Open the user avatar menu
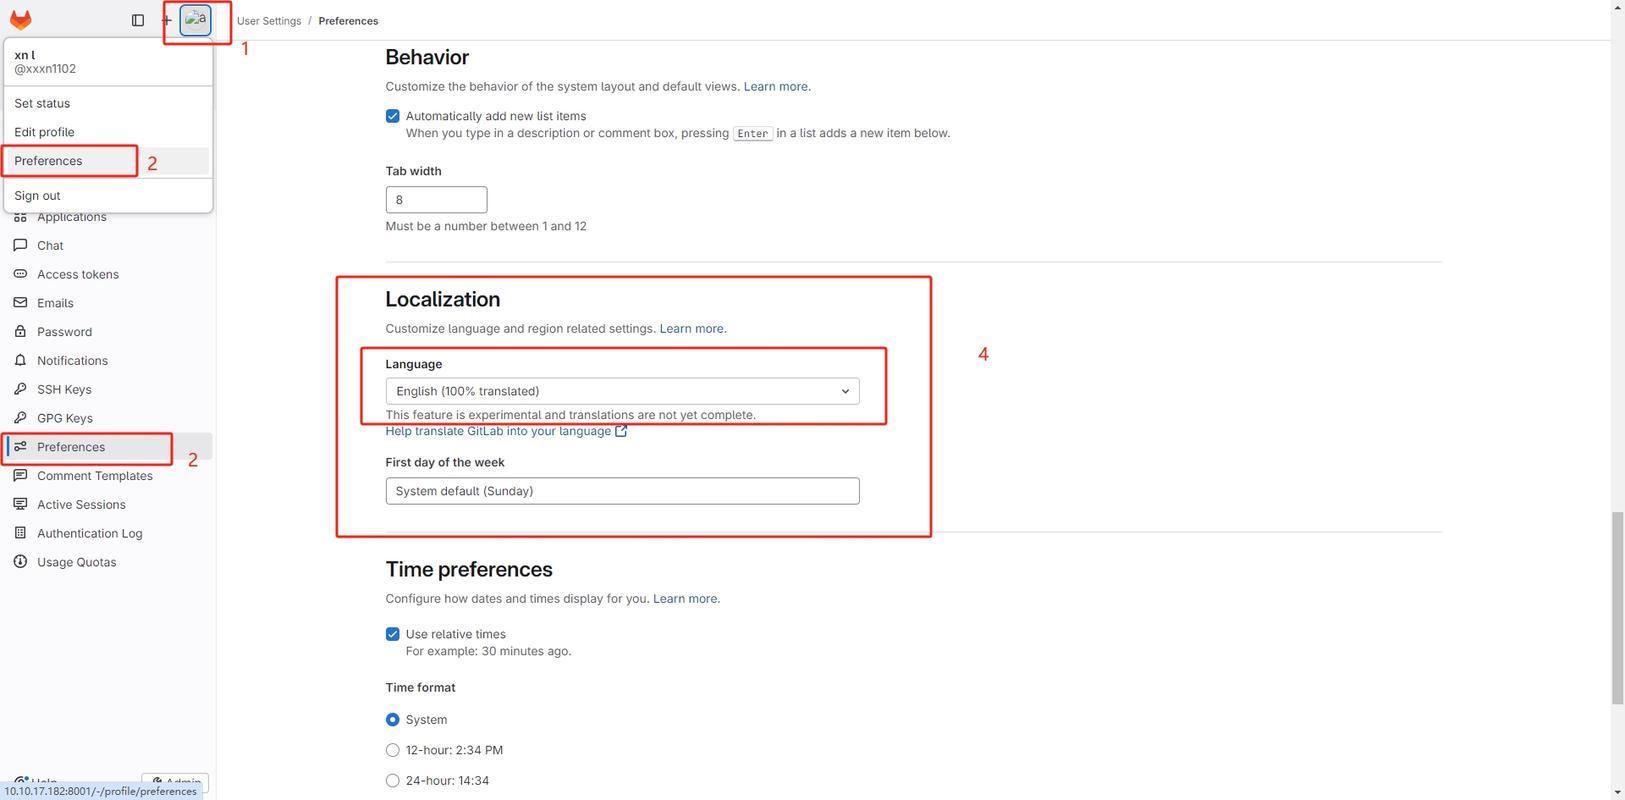Screen dimensions: 1625x800 point(195,20)
